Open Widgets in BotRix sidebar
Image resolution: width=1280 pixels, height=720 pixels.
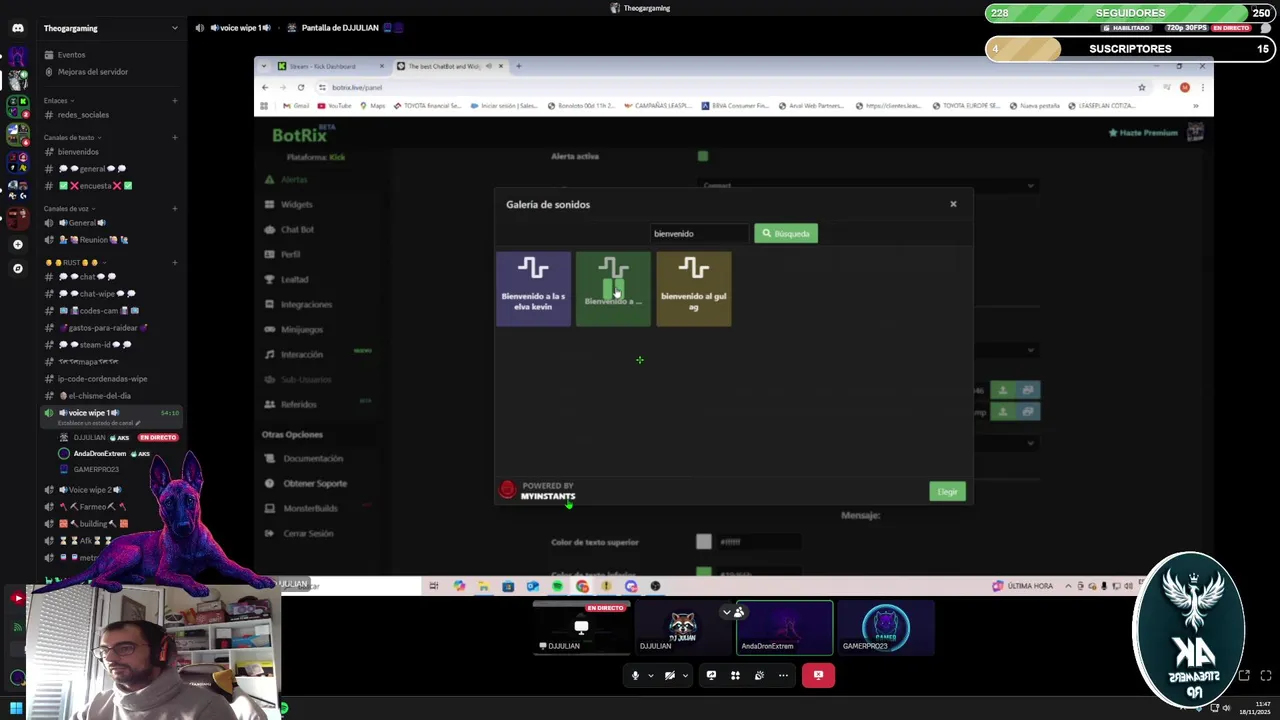click(296, 205)
